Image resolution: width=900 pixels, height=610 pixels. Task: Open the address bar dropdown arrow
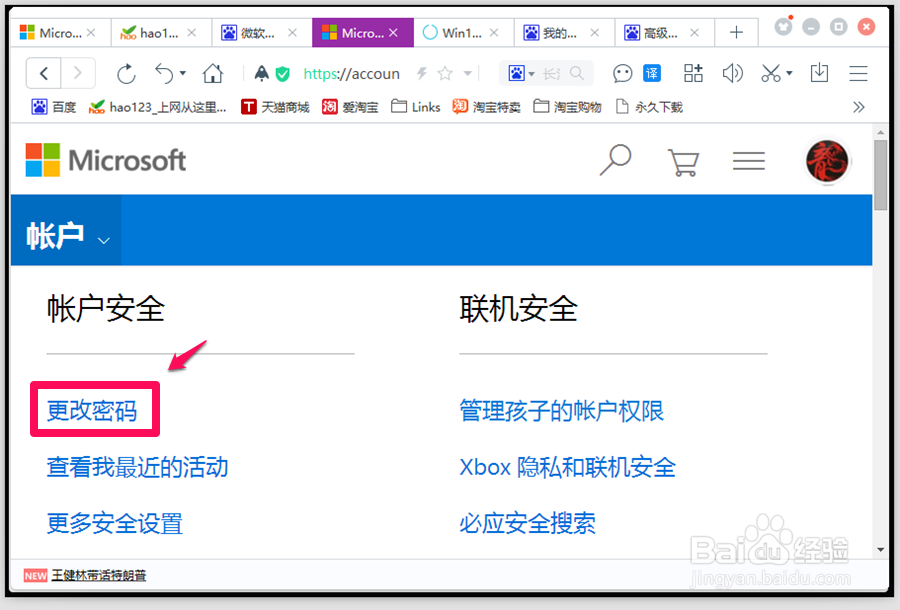468,73
